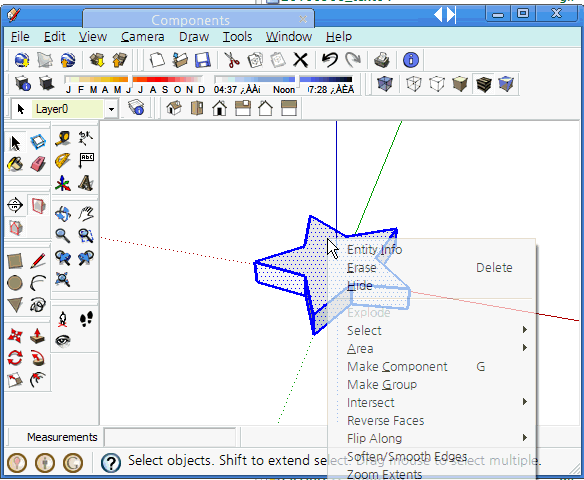This screenshot has height=480, width=584.
Task: Toggle shadows display button
Action: point(46,83)
